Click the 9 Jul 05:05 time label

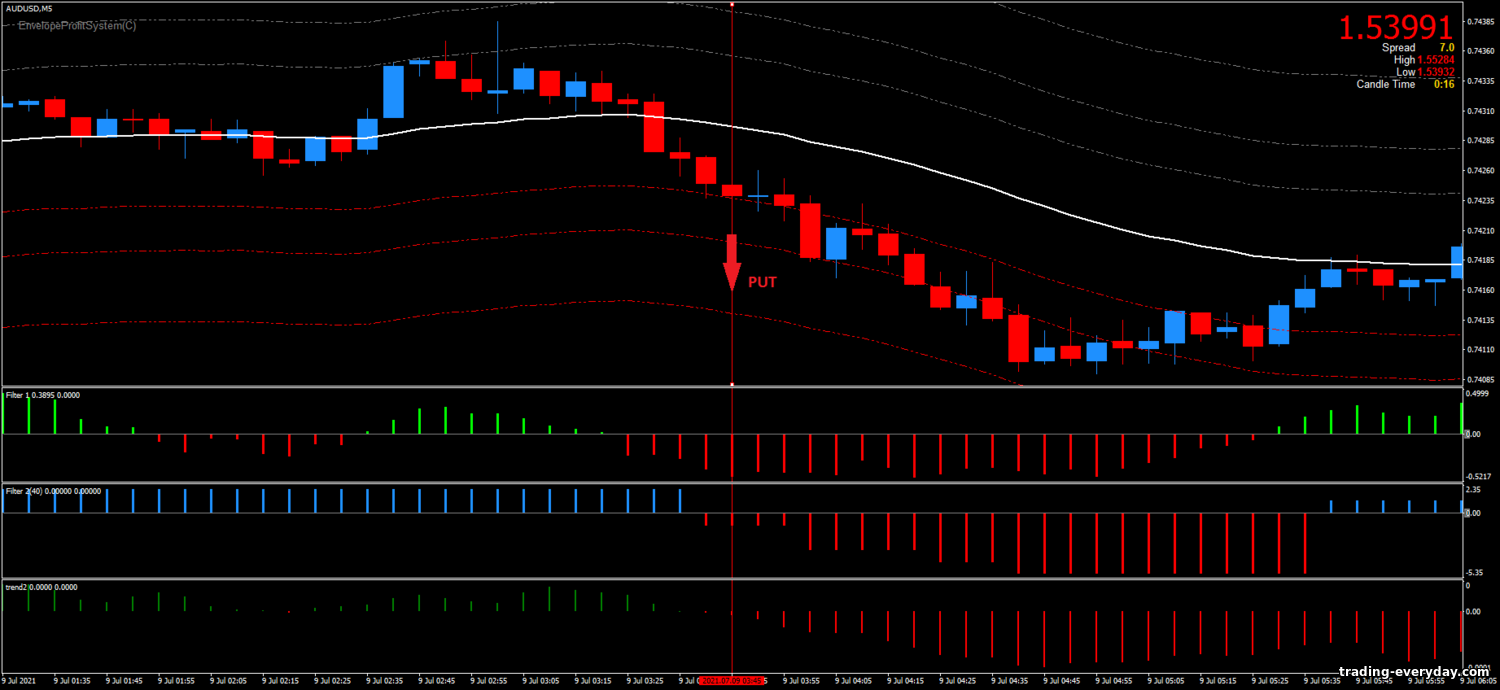pyautogui.click(x=1168, y=682)
